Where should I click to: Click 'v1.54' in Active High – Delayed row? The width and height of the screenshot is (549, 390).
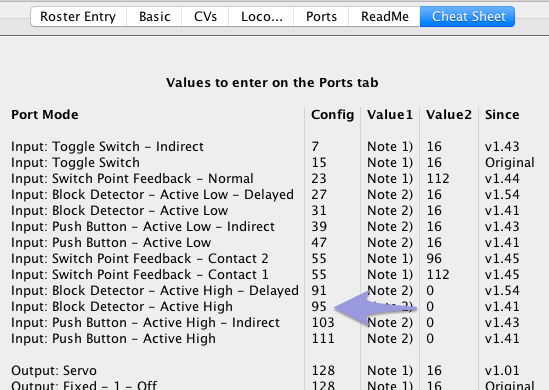502,291
